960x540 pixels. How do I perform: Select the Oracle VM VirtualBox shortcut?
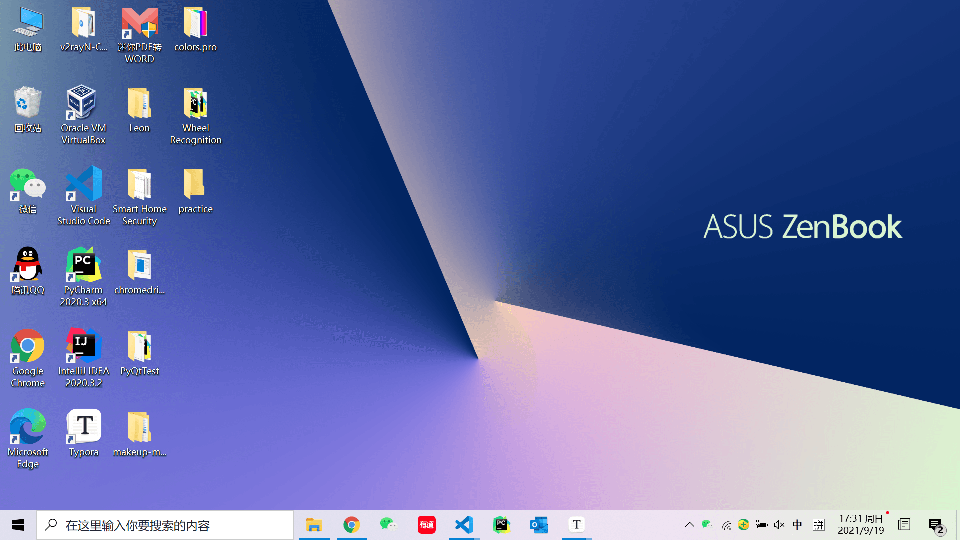[x=83, y=115]
